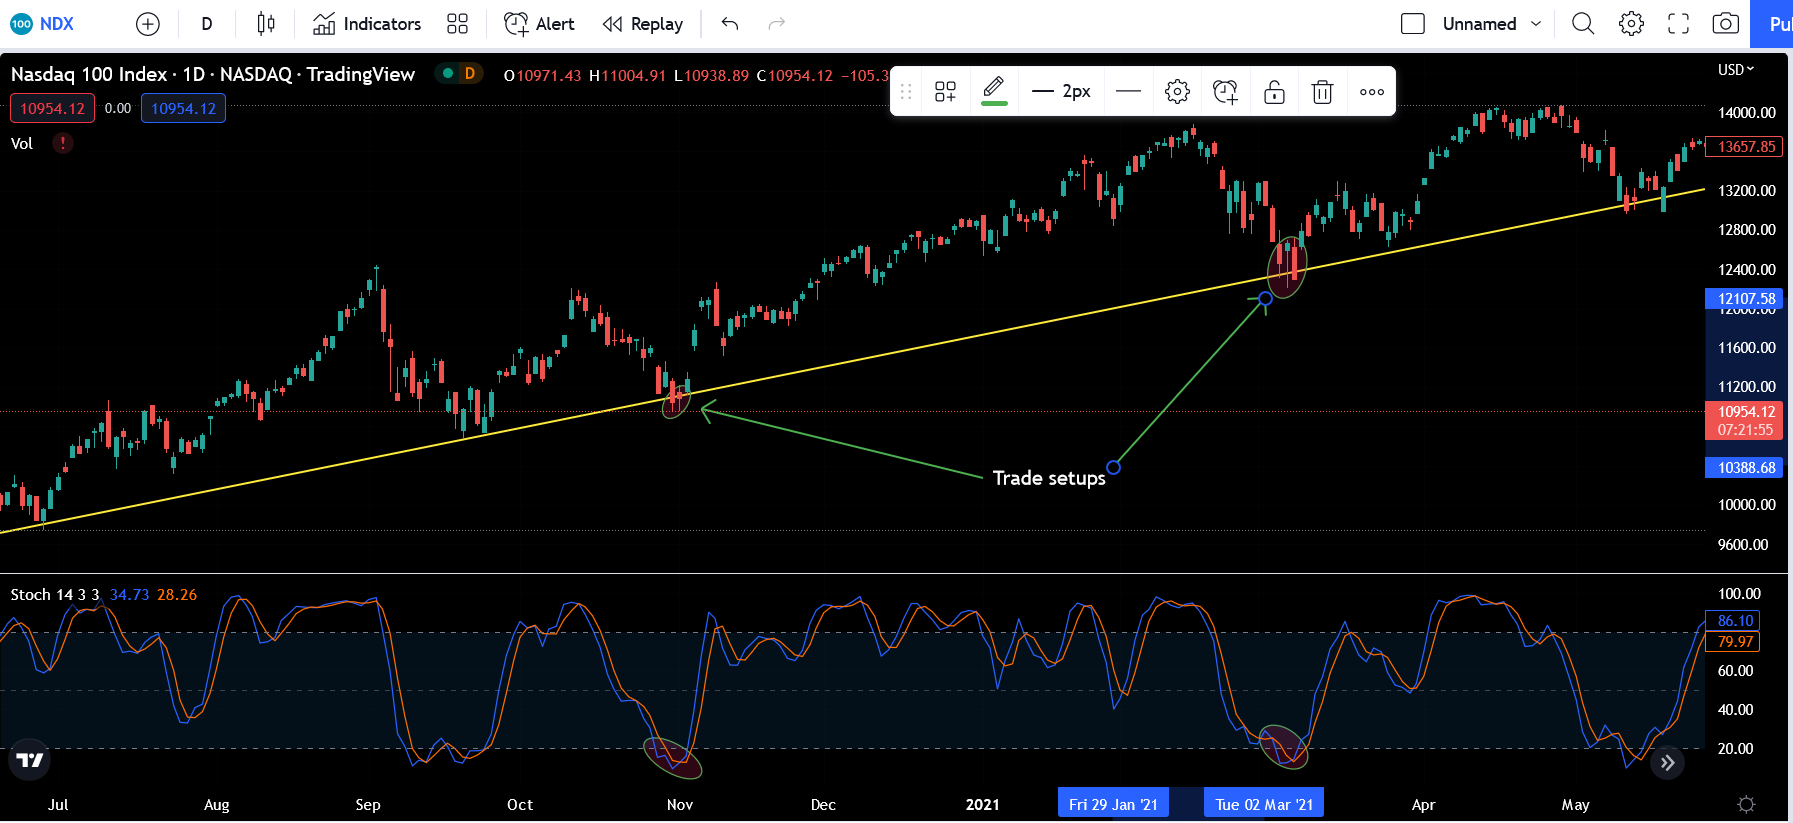Take a chart snapshot with camera
The image size is (1793, 823).
1725,24
